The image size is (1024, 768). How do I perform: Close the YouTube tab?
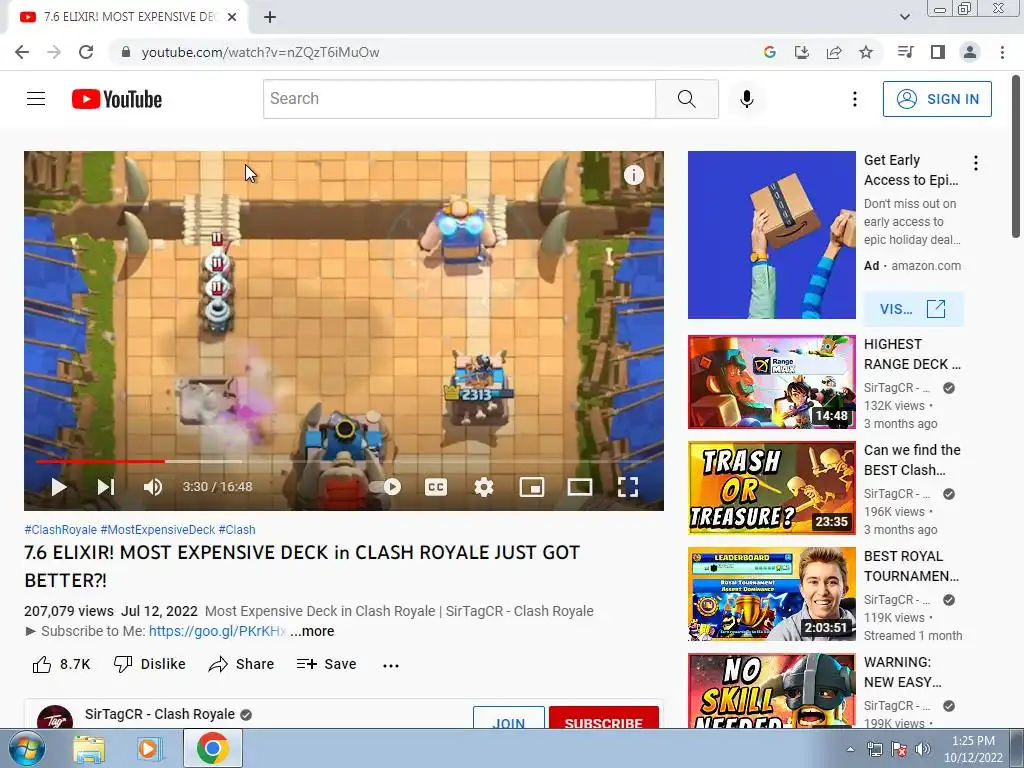point(232,17)
